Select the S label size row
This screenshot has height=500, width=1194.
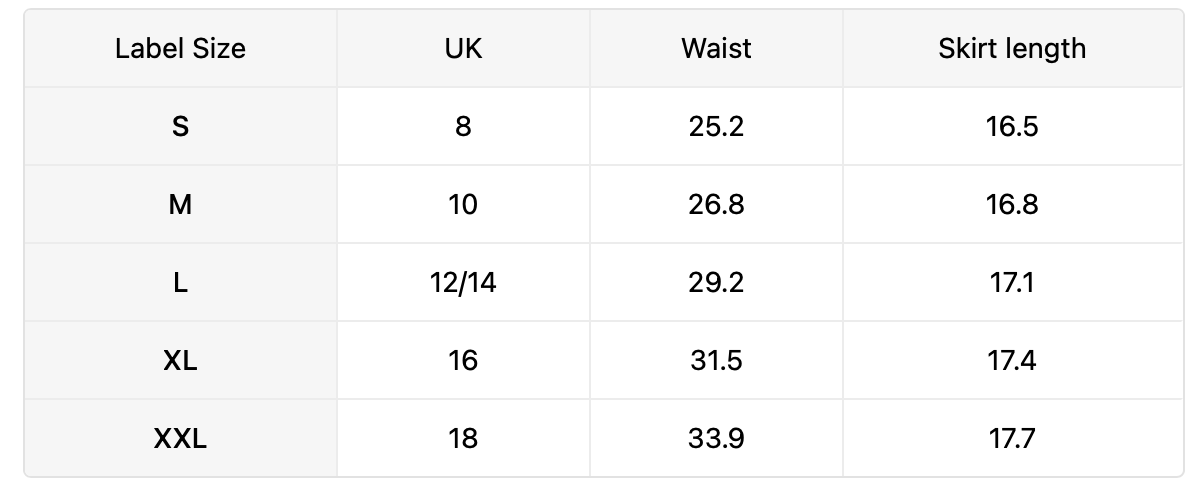(604, 126)
